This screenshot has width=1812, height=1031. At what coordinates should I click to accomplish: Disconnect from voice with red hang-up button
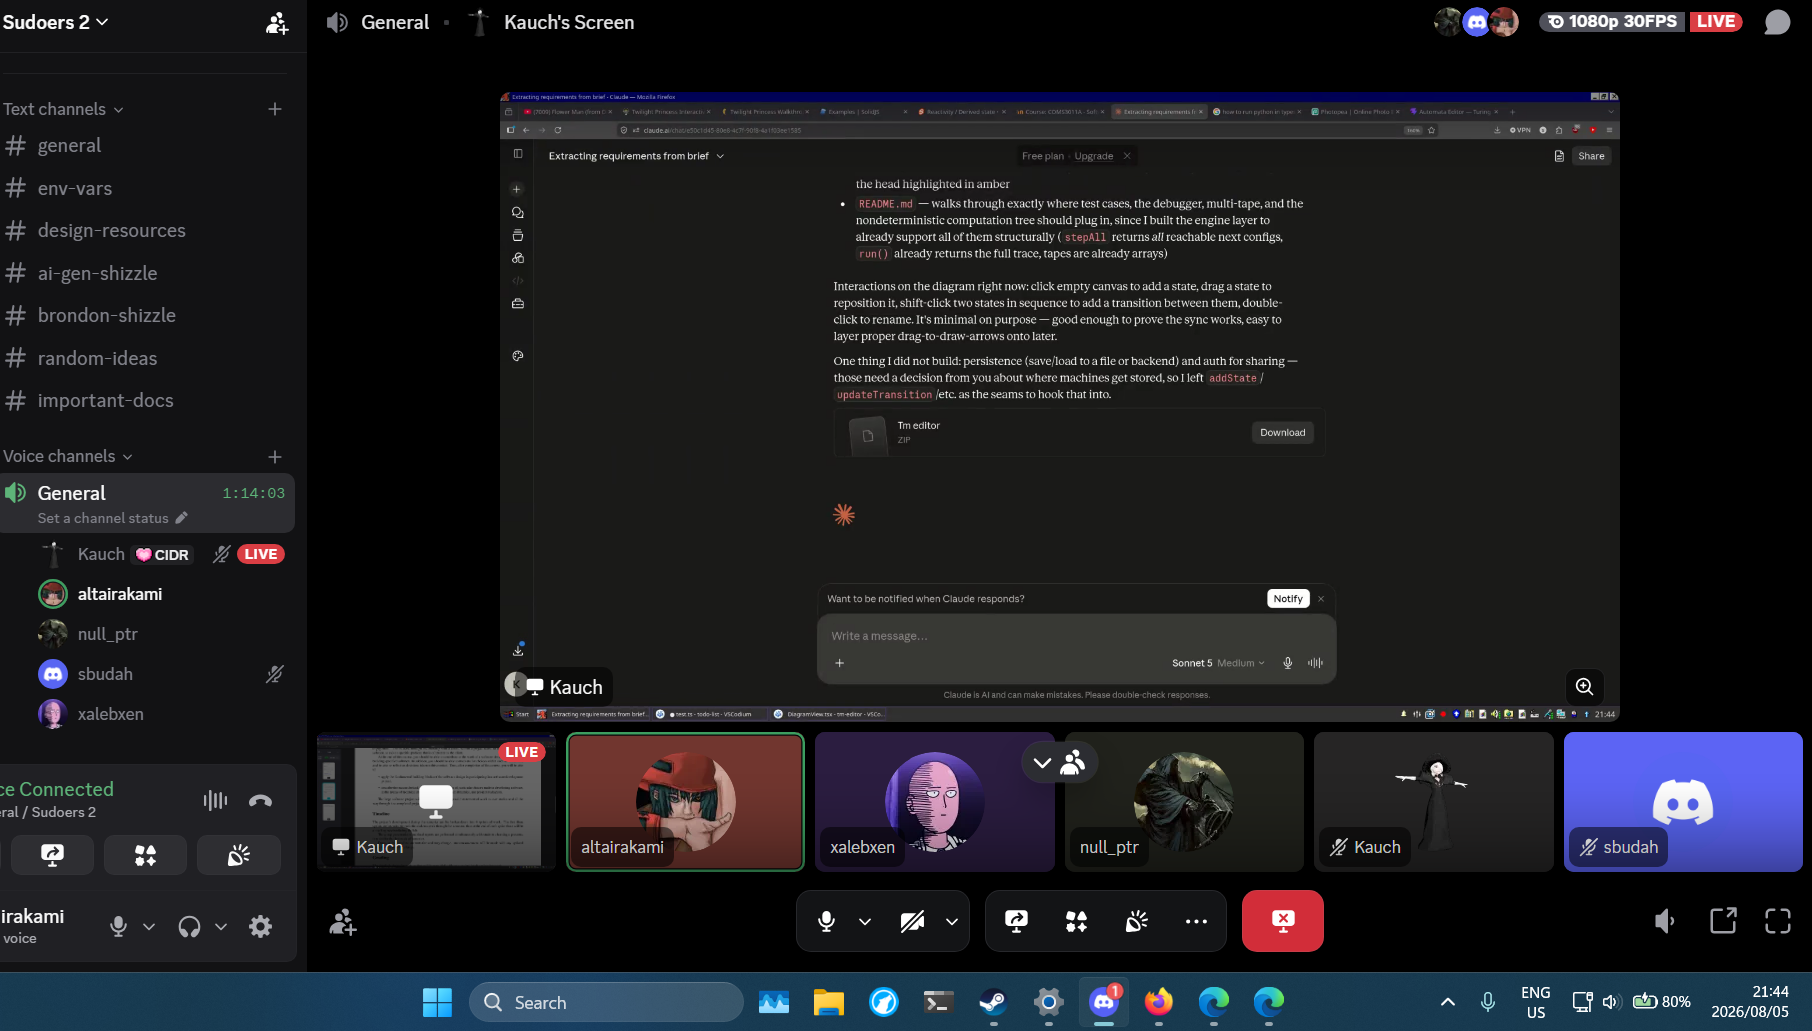[1282, 921]
